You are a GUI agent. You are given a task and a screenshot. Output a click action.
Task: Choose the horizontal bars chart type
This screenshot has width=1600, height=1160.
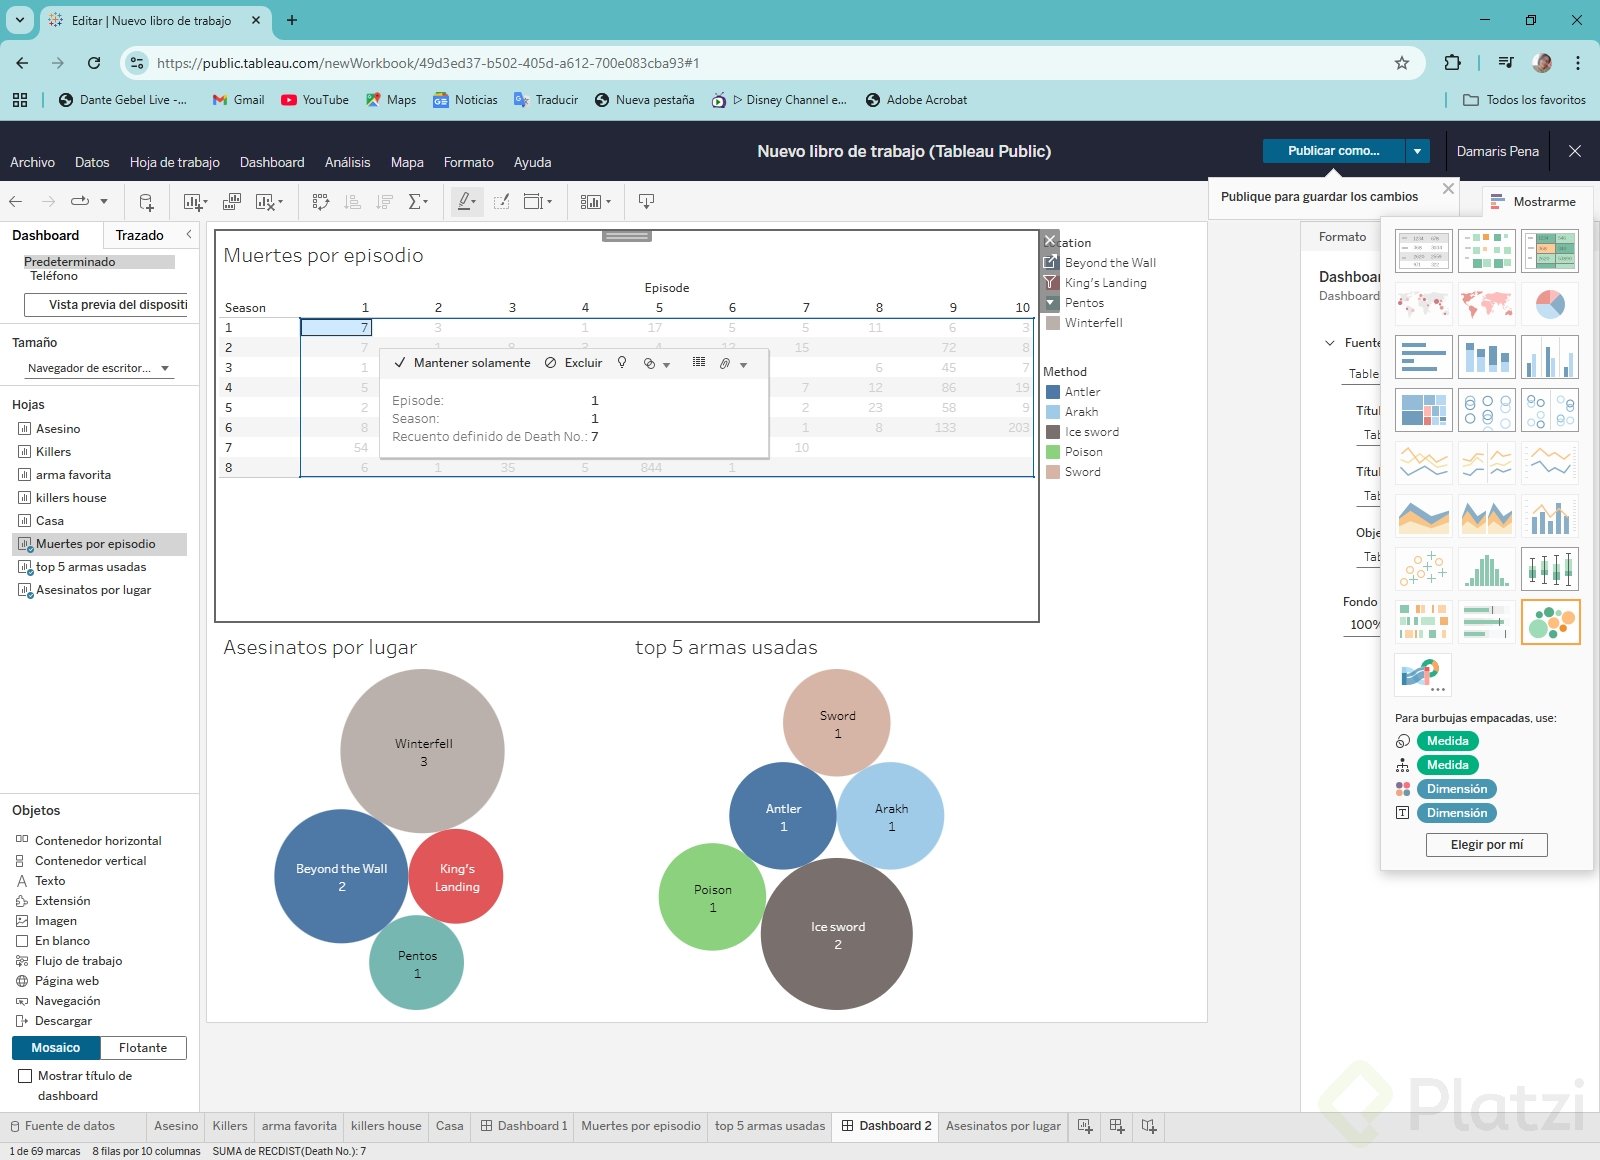pos(1424,357)
